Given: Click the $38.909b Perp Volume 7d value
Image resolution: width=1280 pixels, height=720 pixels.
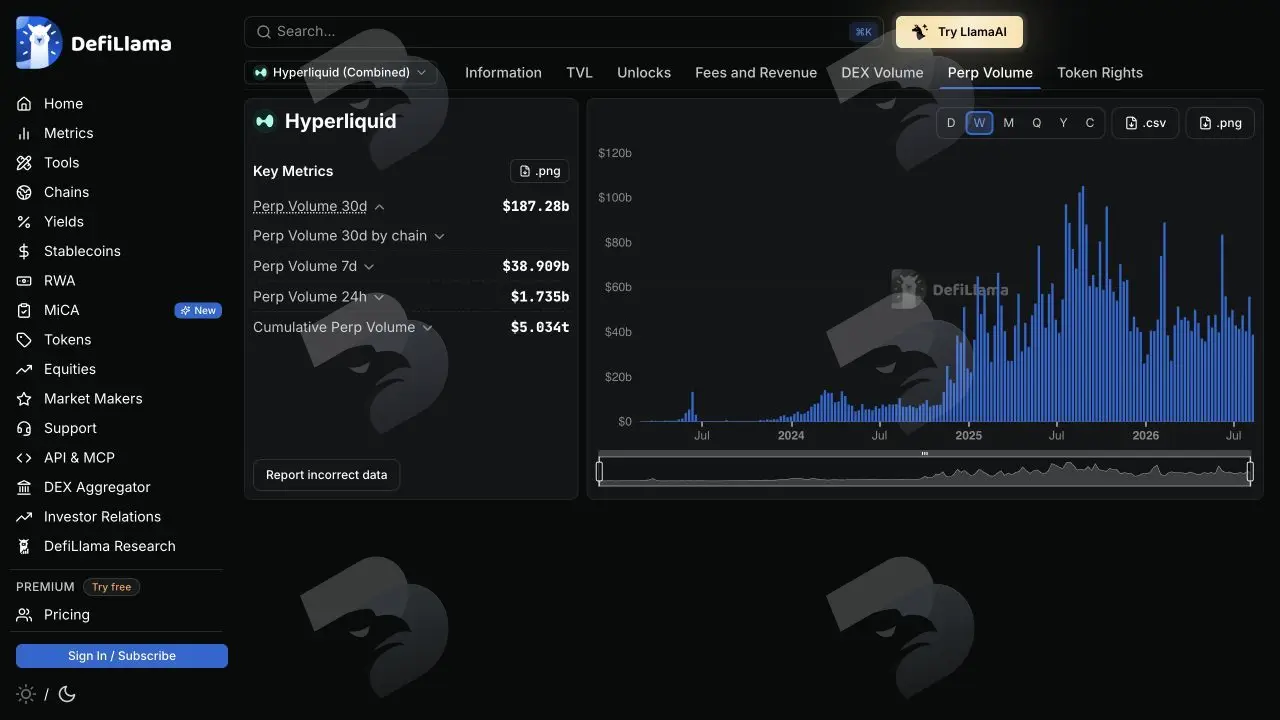Looking at the screenshot, I should (x=536, y=266).
